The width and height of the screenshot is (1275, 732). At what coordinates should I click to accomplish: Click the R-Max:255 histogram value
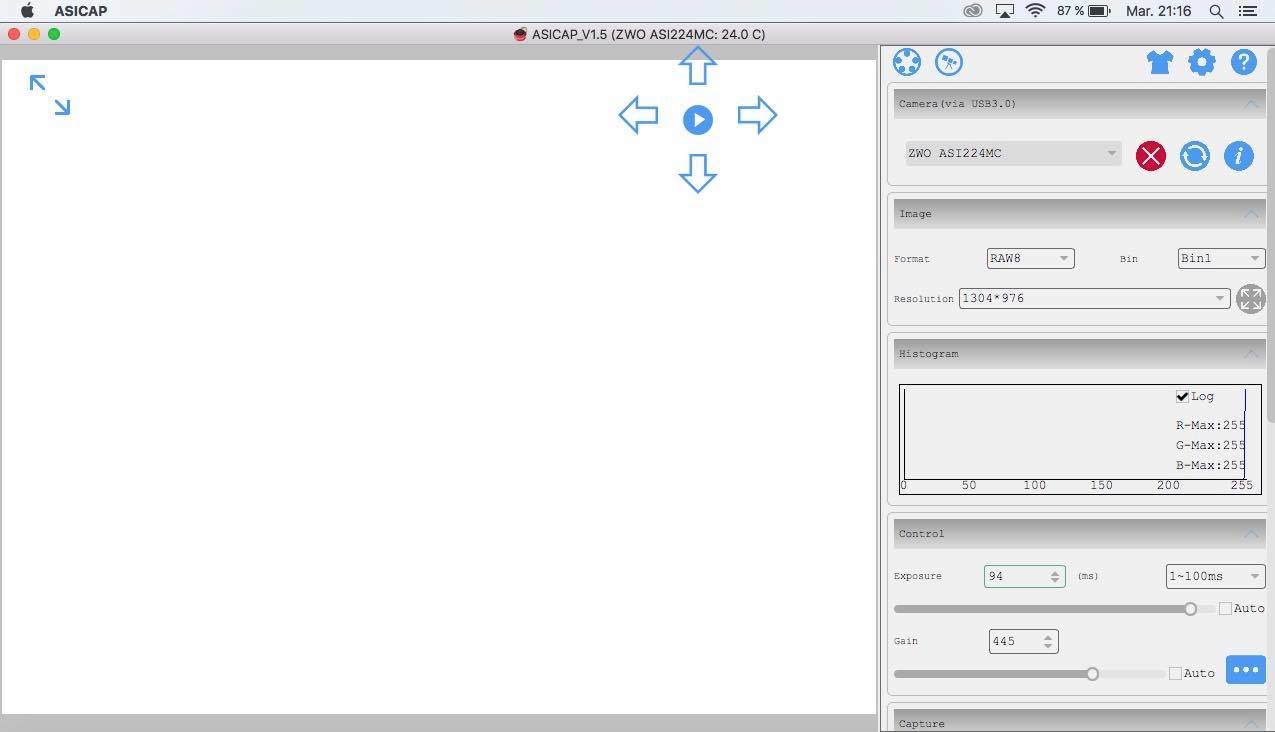1210,425
